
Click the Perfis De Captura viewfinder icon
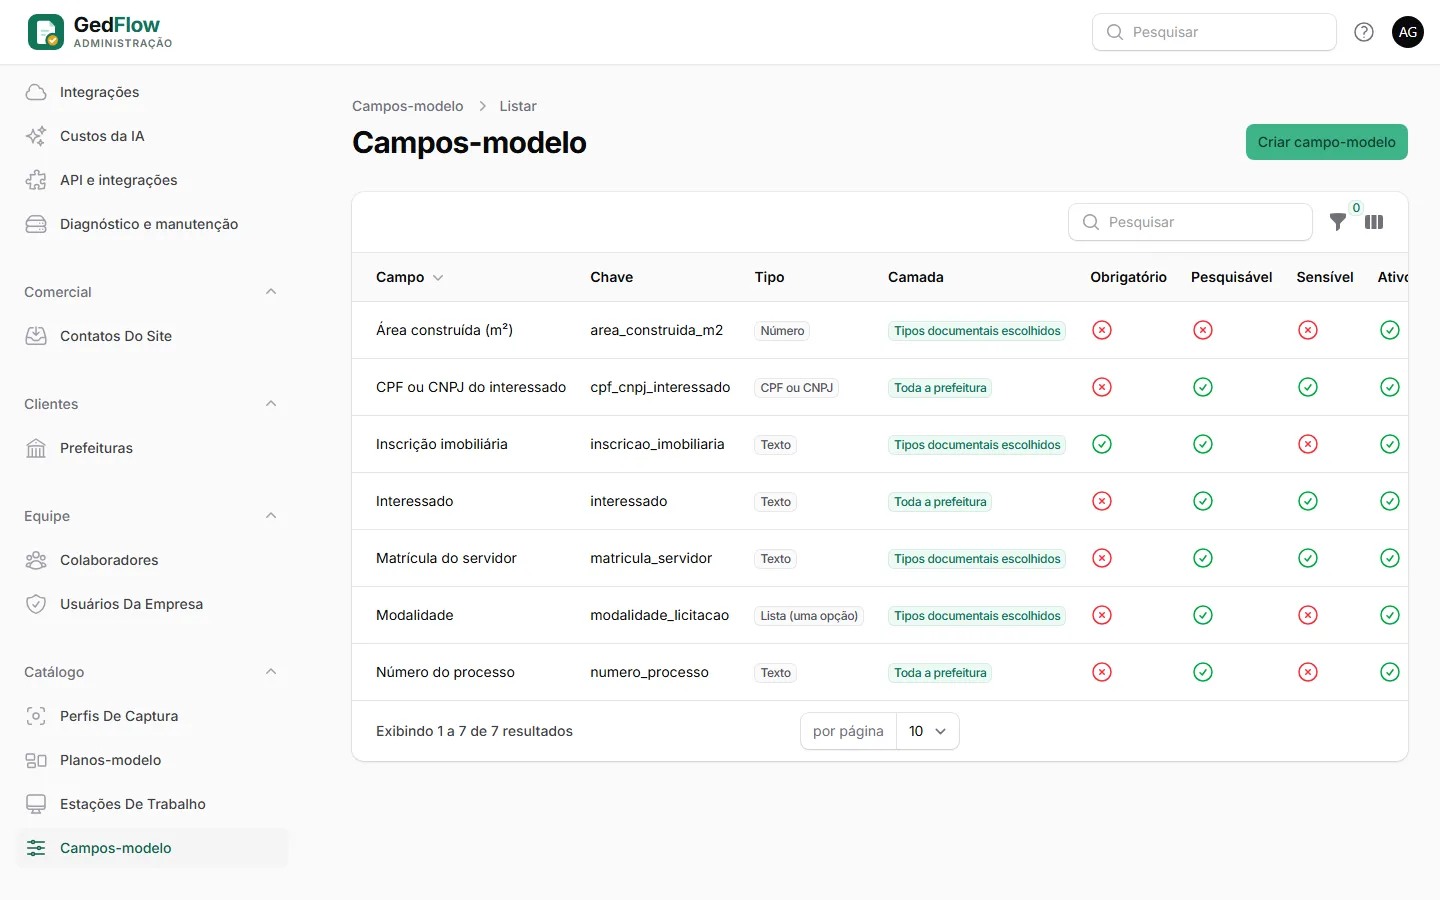[x=36, y=716]
